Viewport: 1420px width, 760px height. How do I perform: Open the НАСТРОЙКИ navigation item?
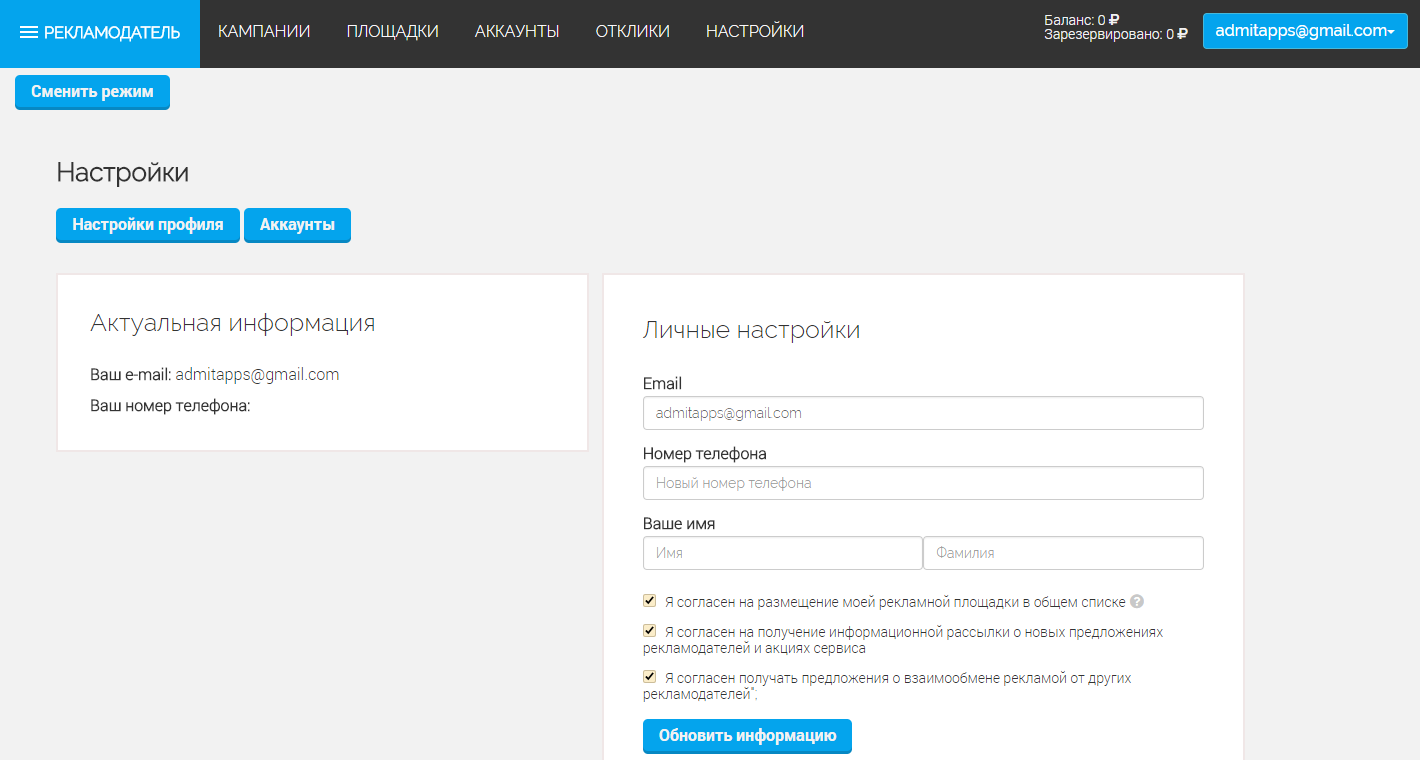[x=754, y=32]
